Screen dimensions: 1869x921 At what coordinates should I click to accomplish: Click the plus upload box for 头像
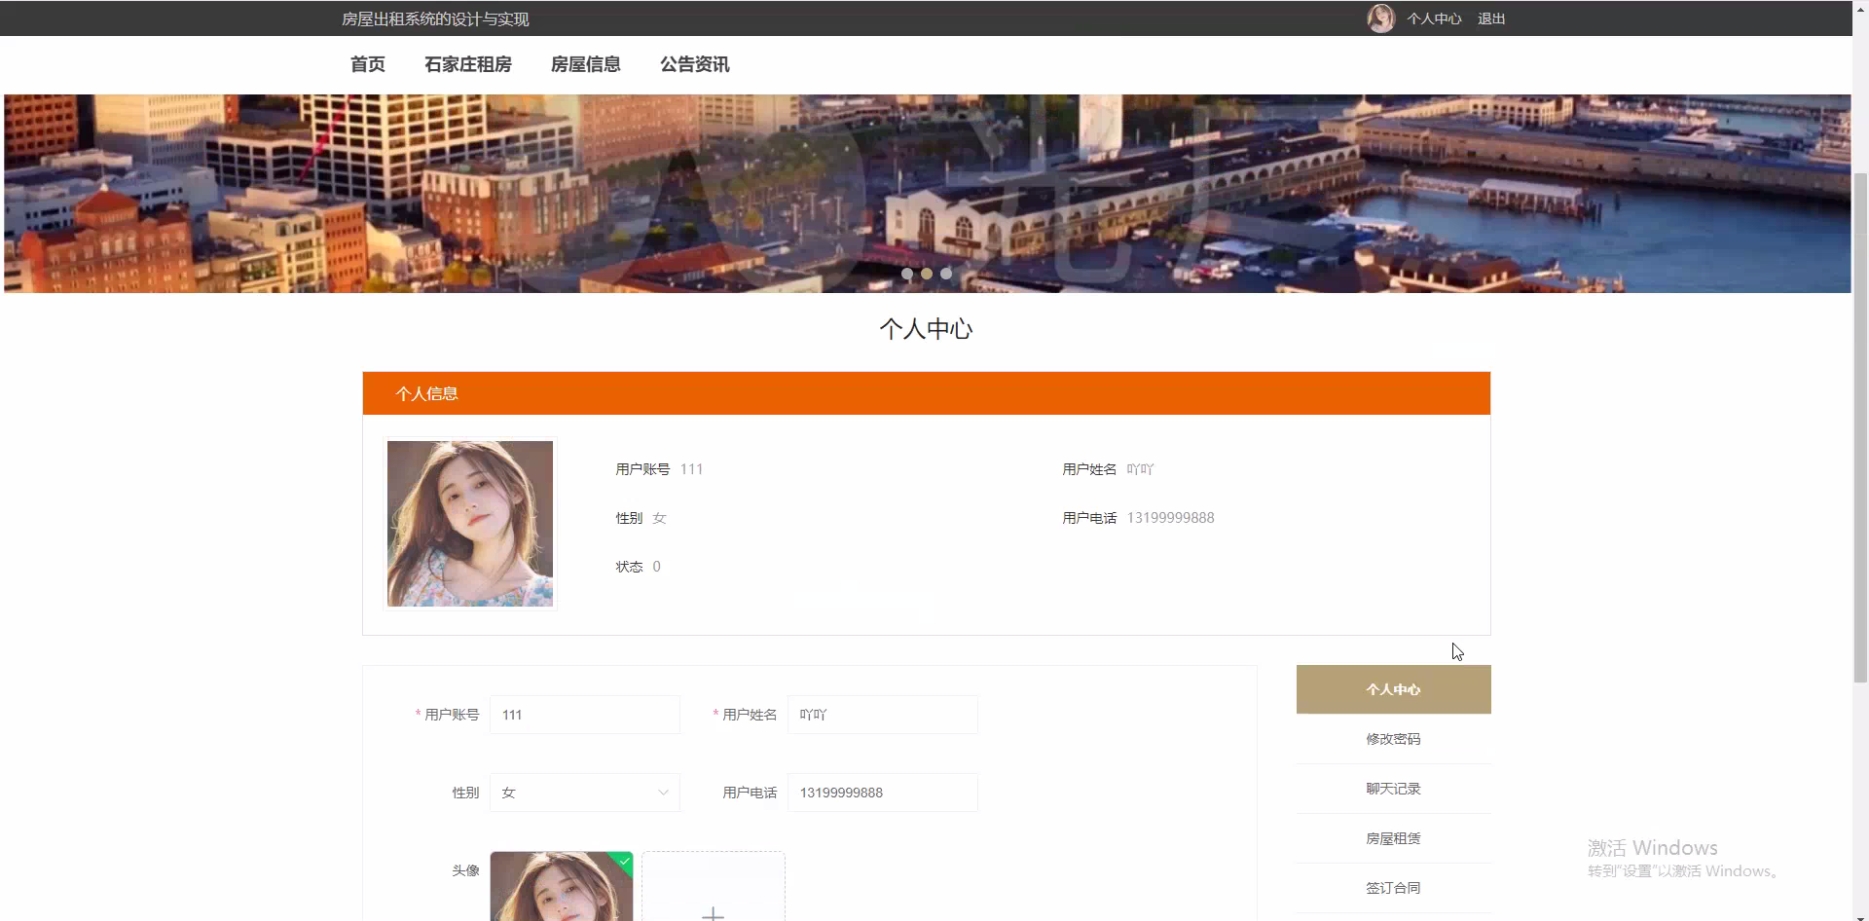coord(713,886)
